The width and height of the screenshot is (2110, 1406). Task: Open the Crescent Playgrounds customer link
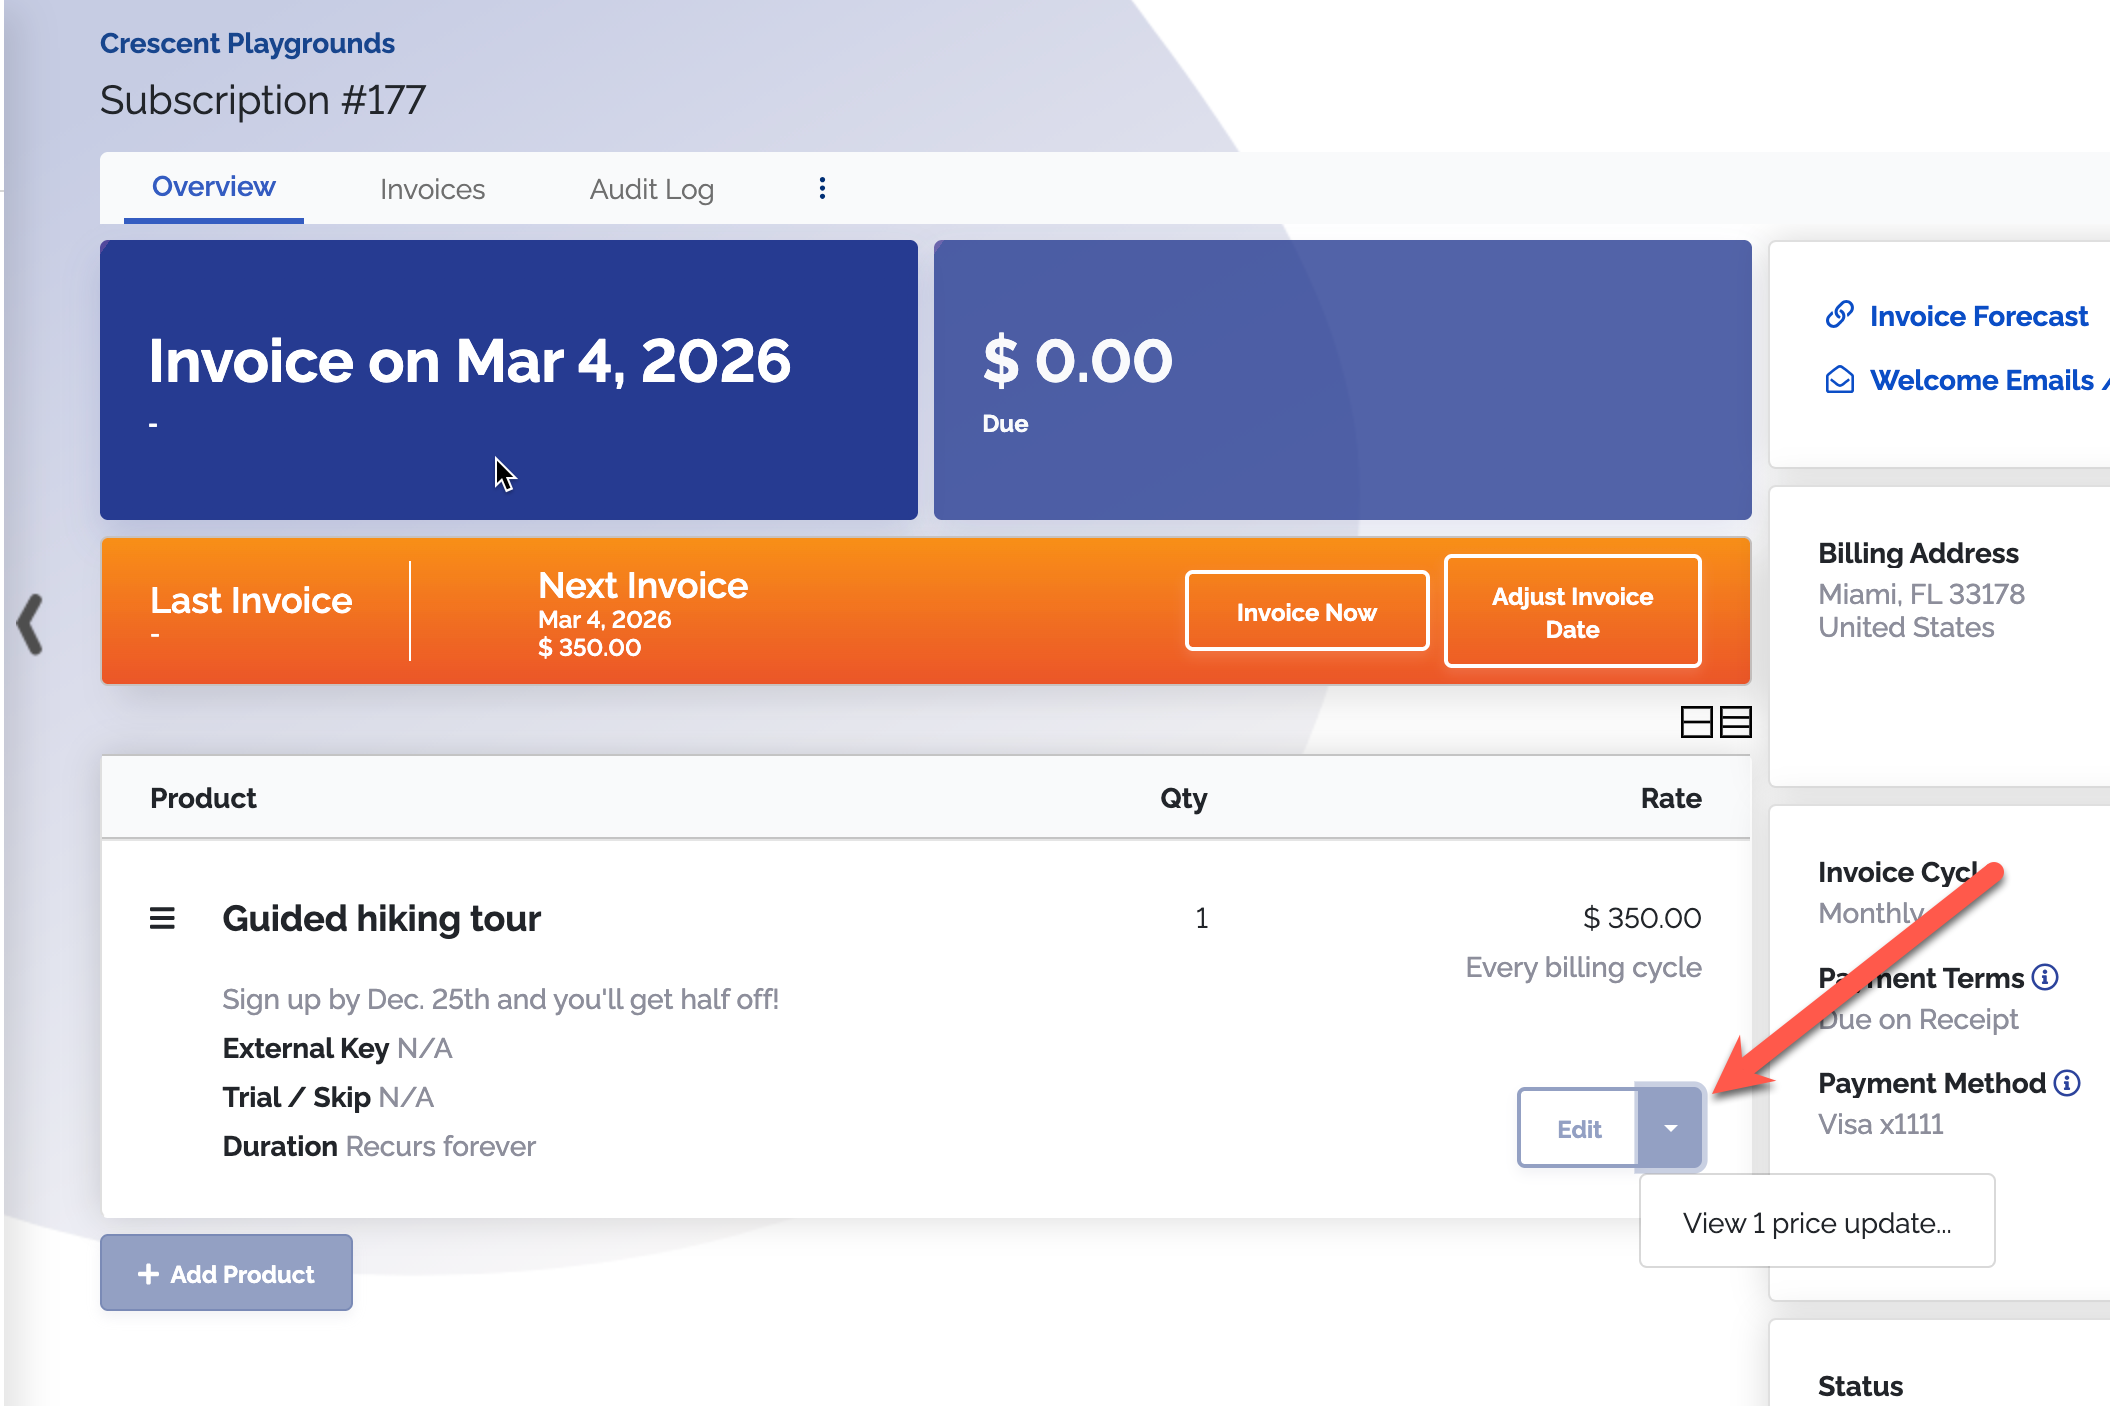[x=247, y=43]
